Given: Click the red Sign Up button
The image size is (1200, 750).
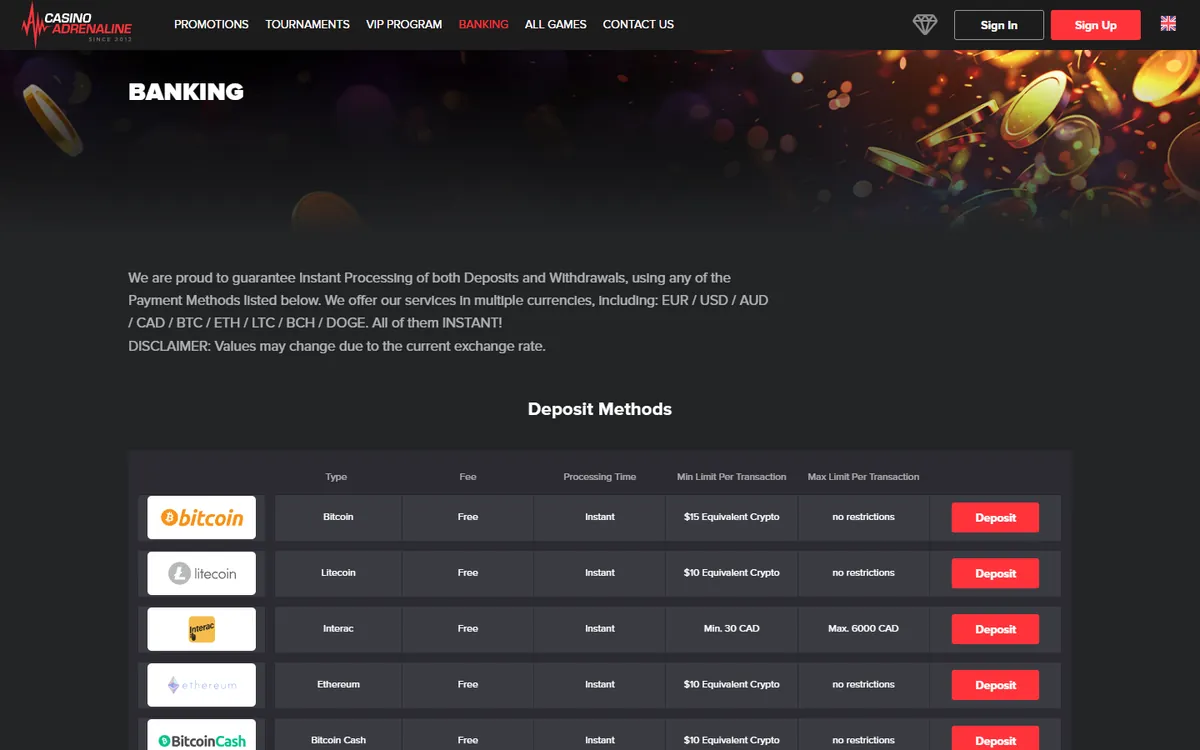Looking at the screenshot, I should click(x=1096, y=25).
